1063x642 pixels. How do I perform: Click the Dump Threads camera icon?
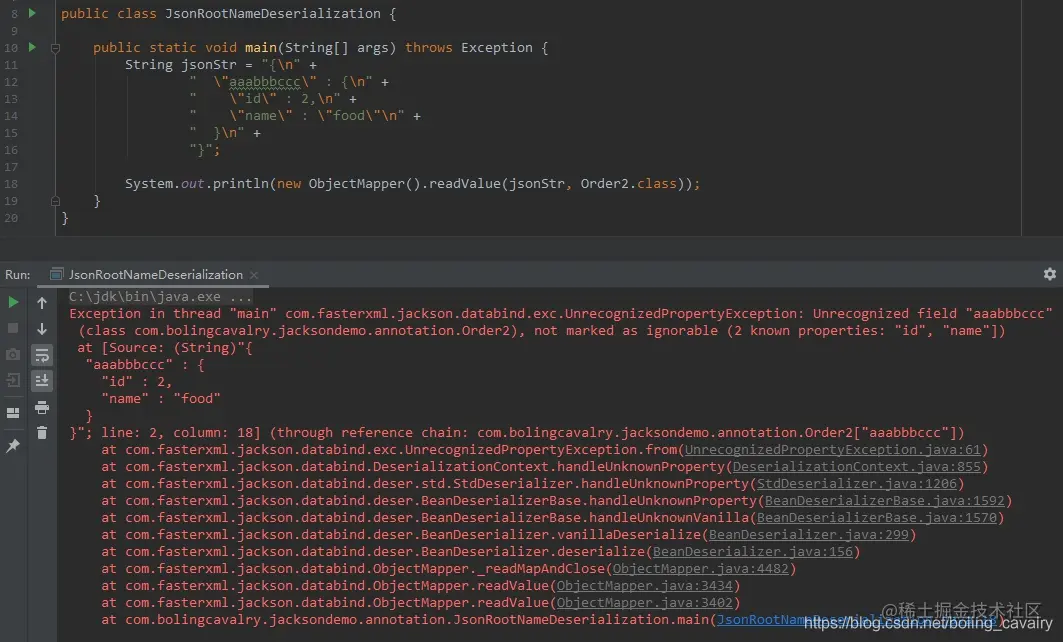coord(13,355)
